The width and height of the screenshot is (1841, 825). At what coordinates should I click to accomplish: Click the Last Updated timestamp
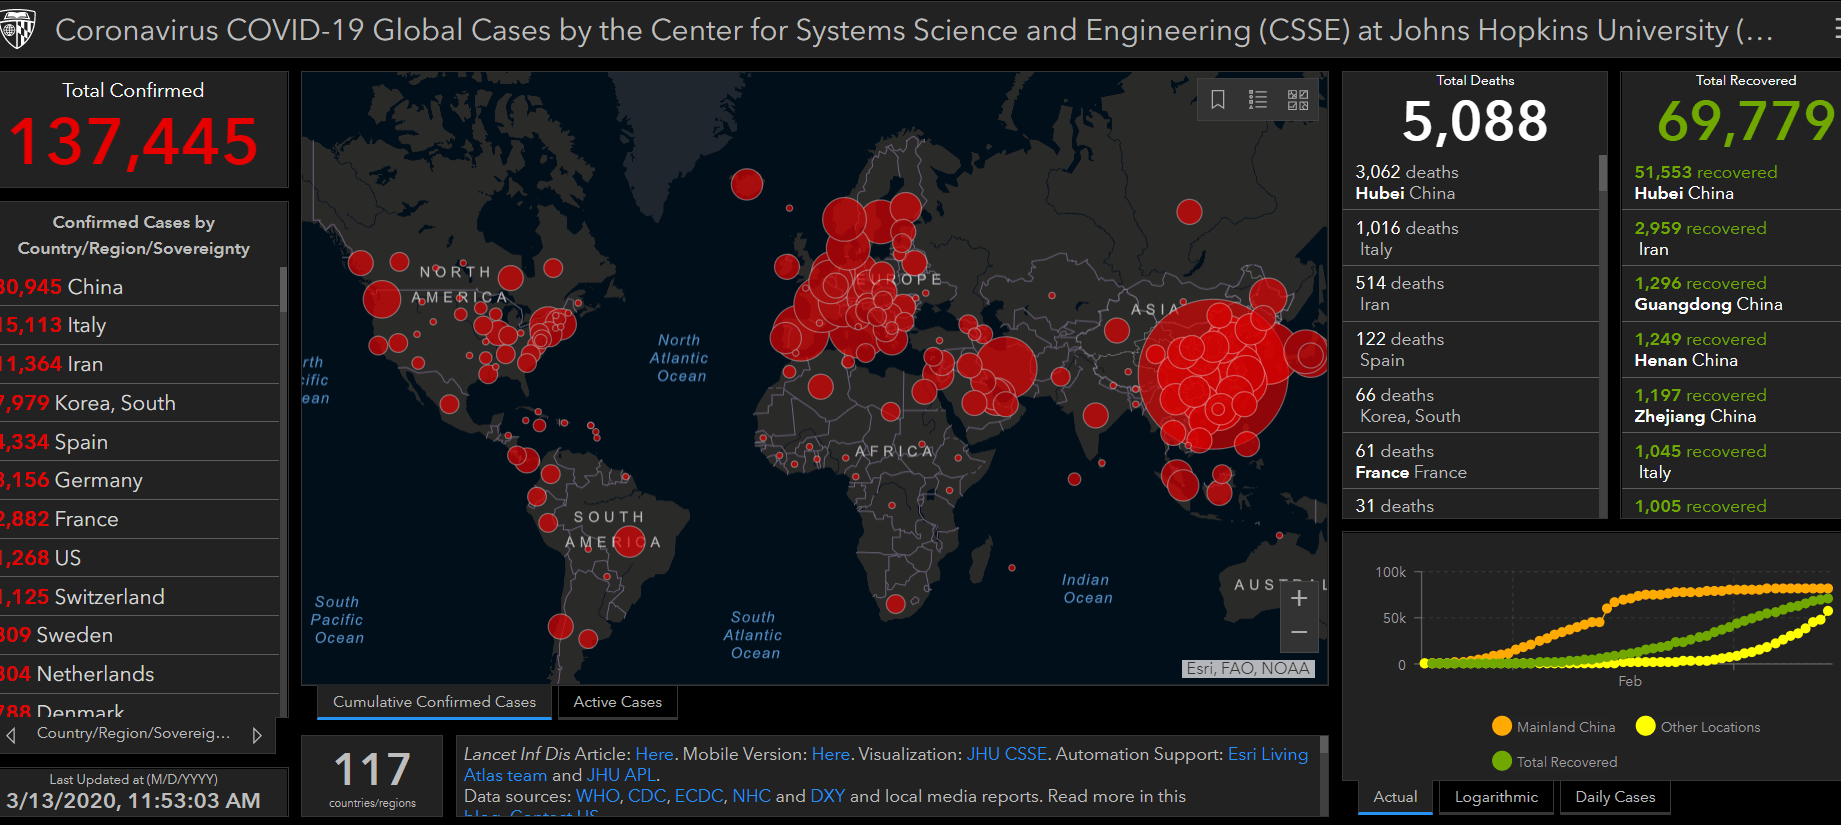(x=133, y=800)
